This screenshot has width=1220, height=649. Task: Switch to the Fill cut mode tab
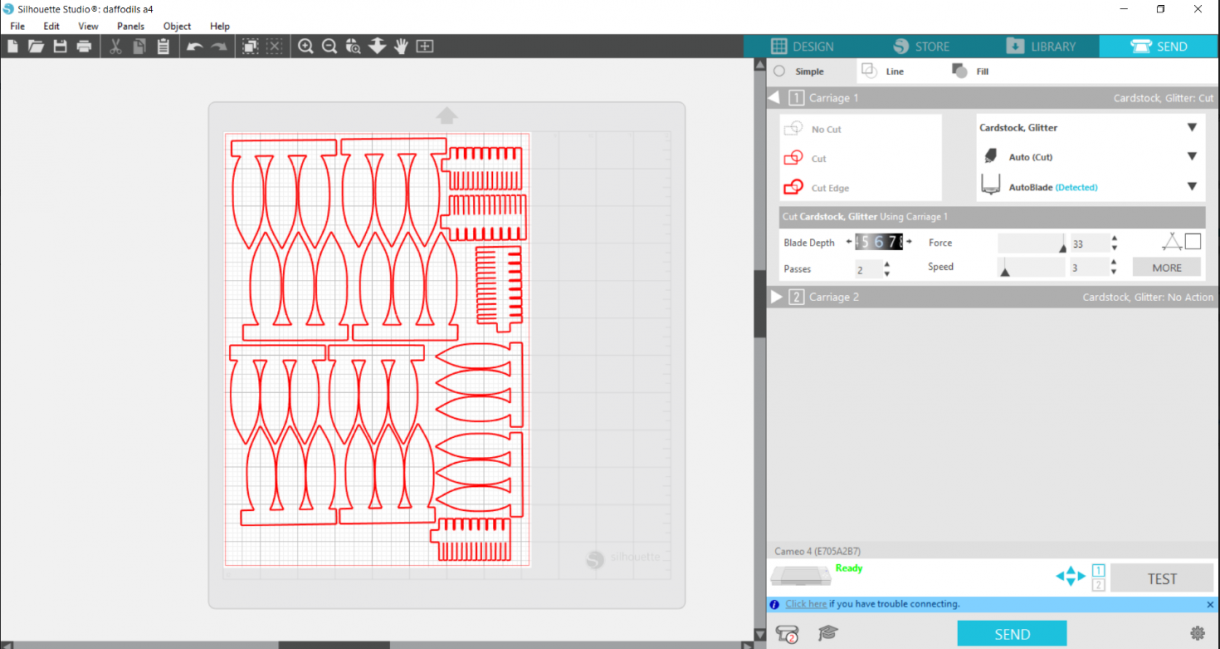tap(971, 71)
